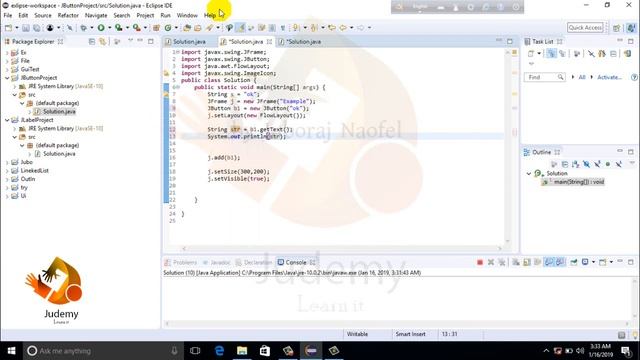Open Microsoft Edge from the taskbar

219,351
